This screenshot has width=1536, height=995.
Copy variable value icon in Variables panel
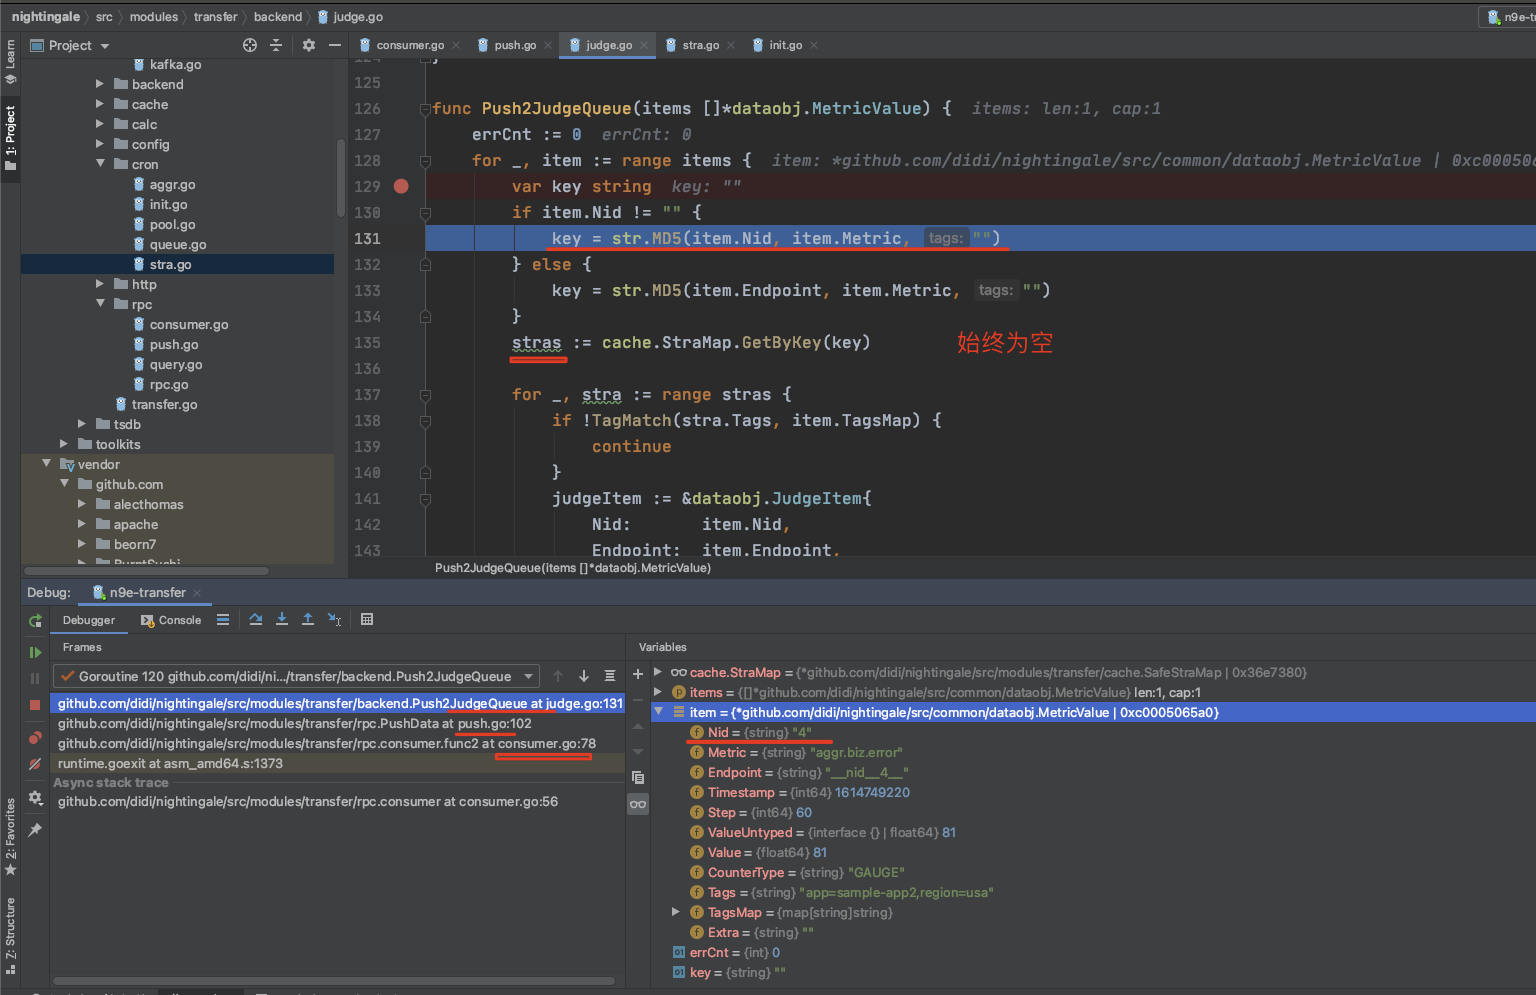click(x=638, y=777)
